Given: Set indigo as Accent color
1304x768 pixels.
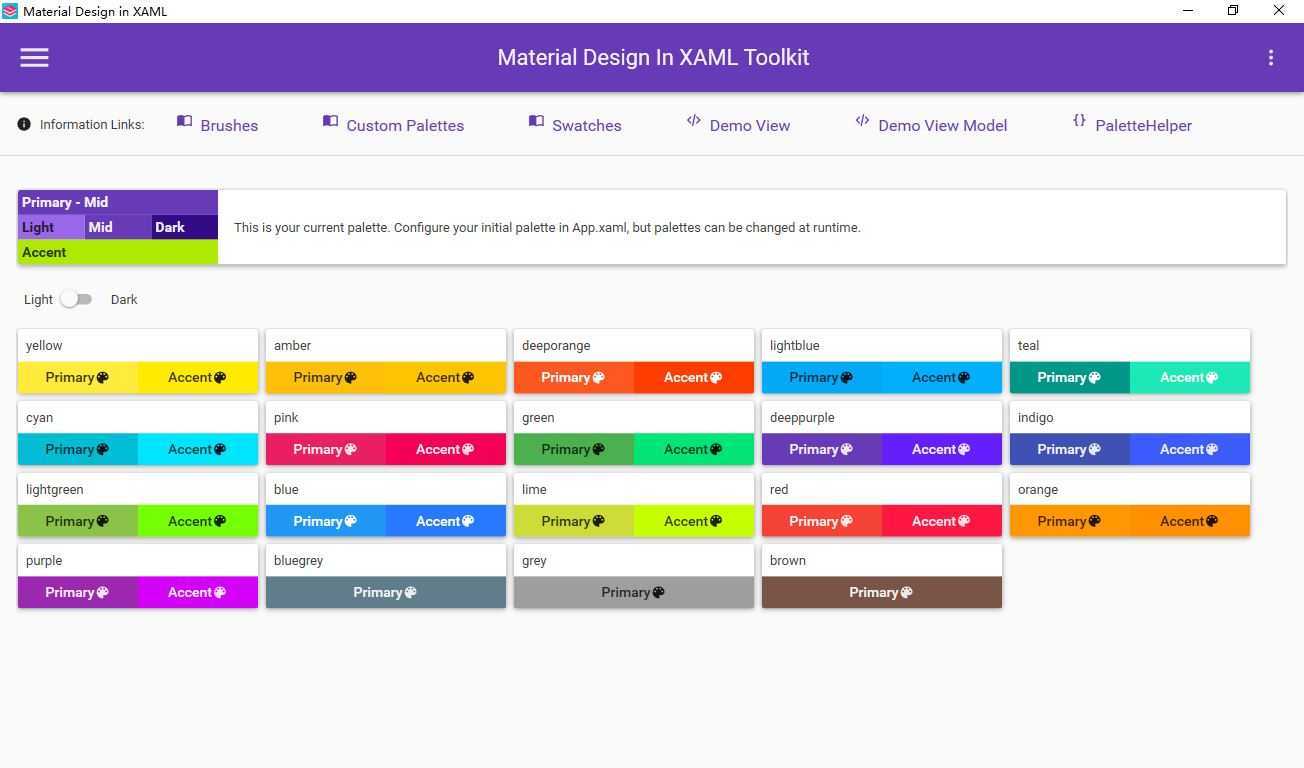Looking at the screenshot, I should click(x=1190, y=449).
